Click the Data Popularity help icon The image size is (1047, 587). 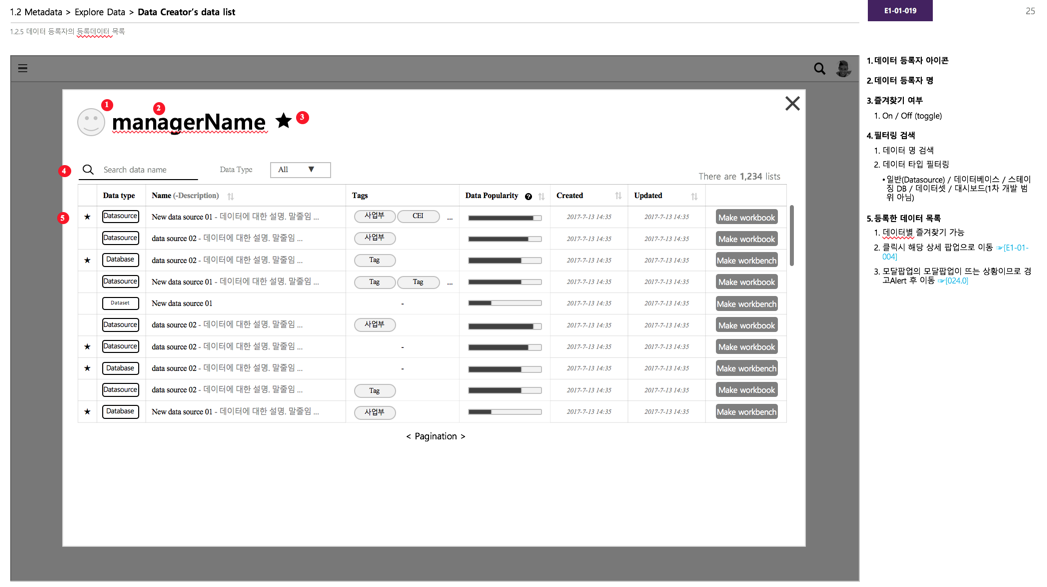click(x=528, y=196)
